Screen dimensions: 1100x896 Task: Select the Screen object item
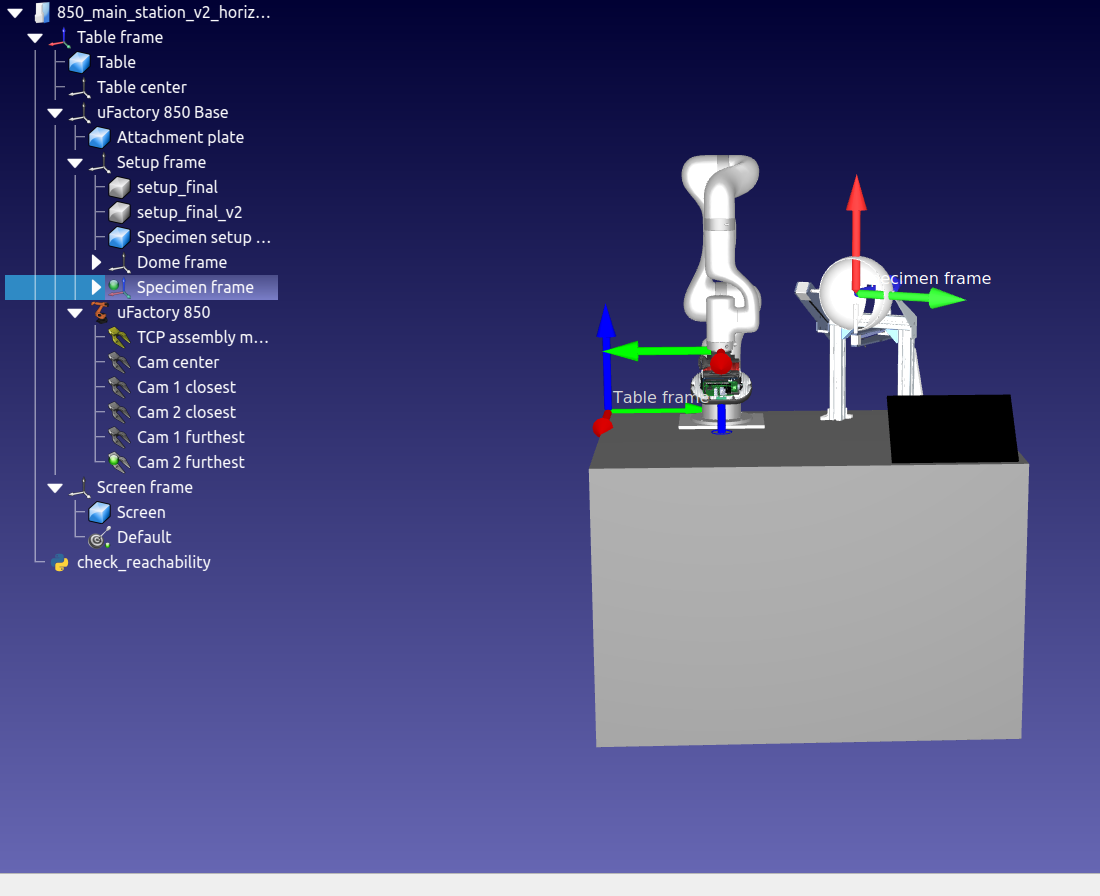(141, 512)
